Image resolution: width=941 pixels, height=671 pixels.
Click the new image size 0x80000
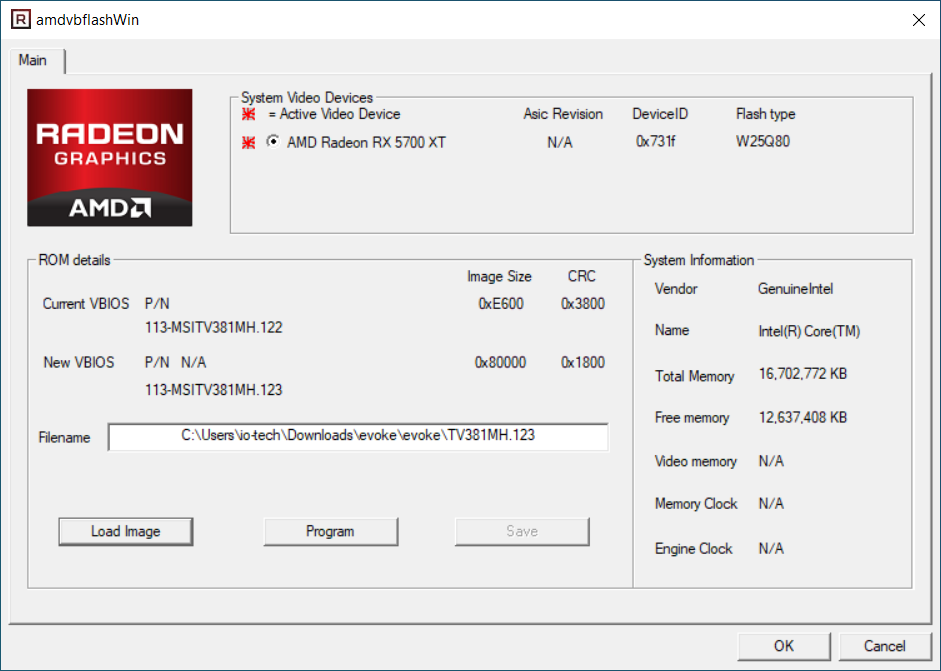(500, 363)
